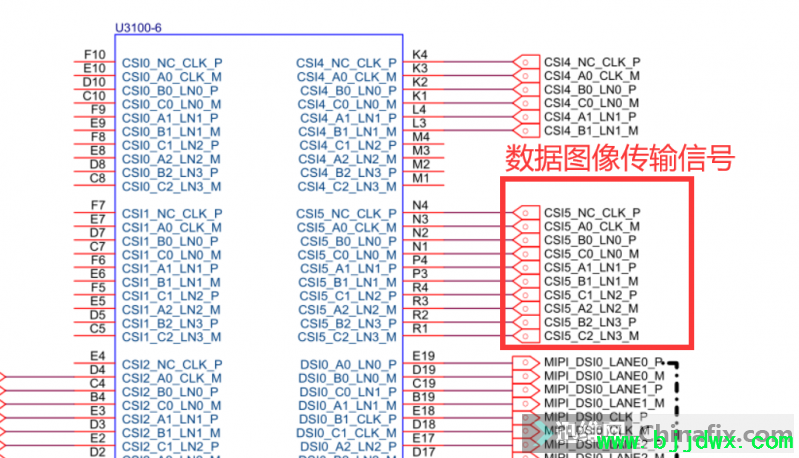
Task: Click pin name DSI0_C0_LN1_P
Action: click(x=348, y=392)
